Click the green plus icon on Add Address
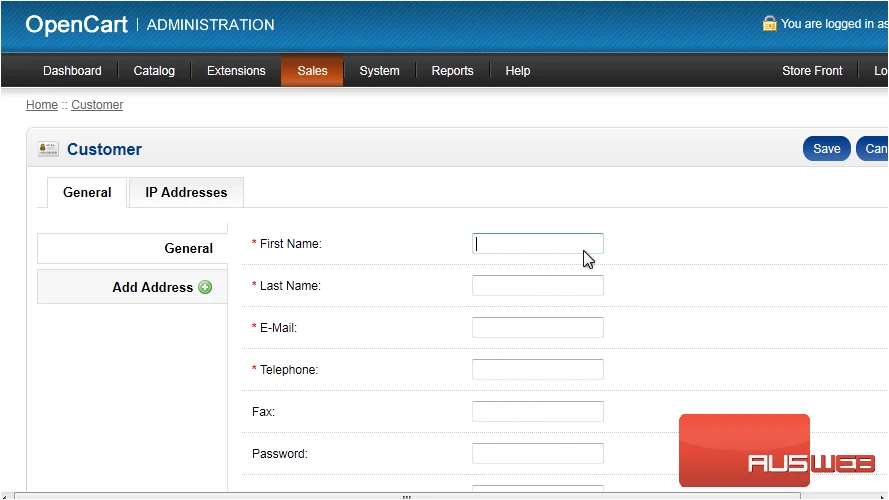The image size is (889, 500). 205,287
